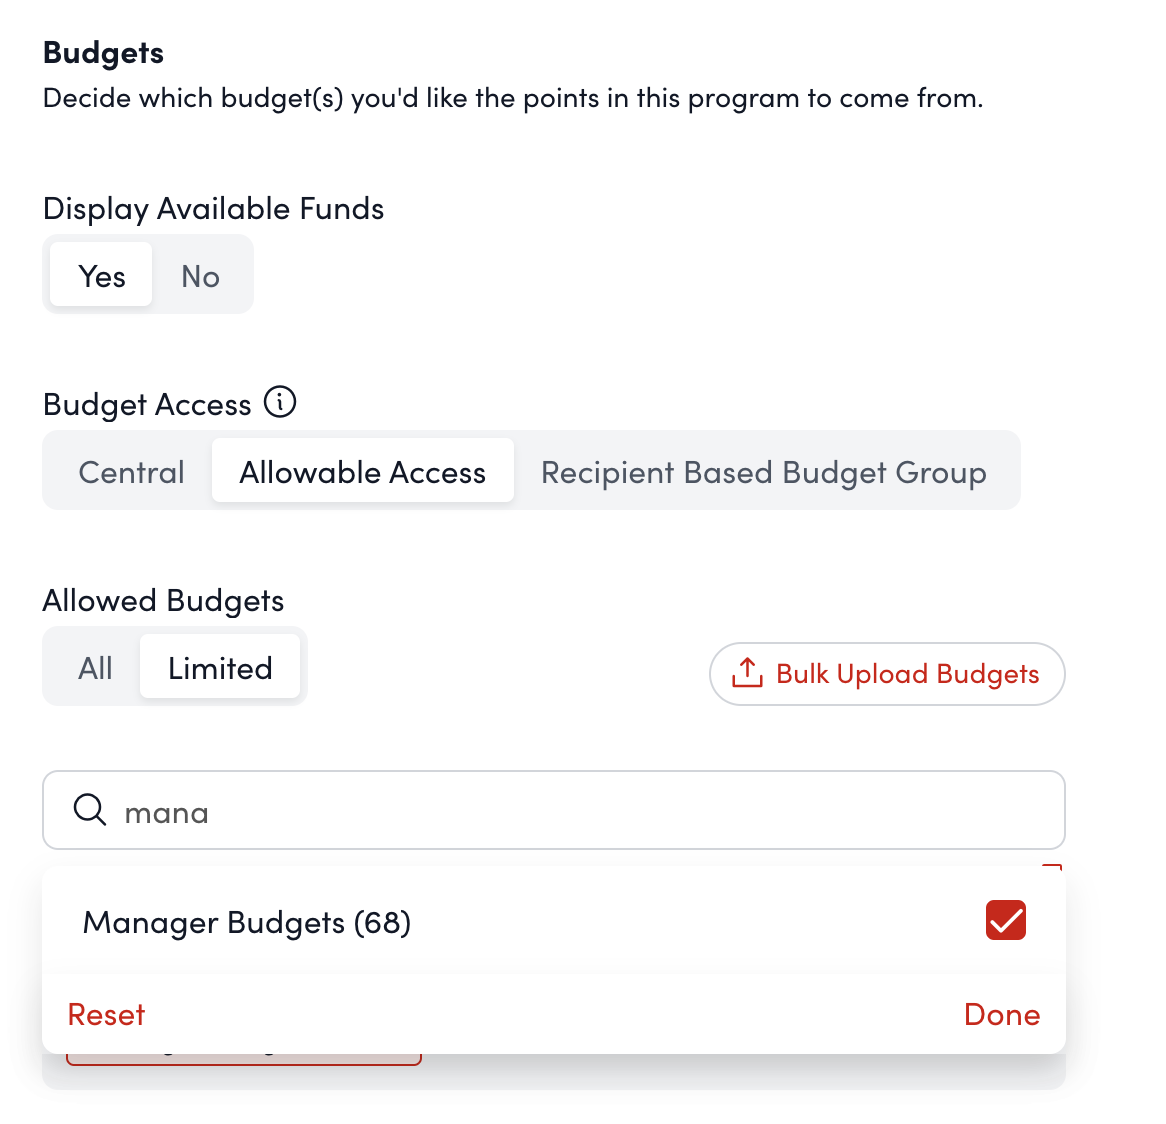Click the Display Available Funds label
1166x1124 pixels.
pos(213,208)
